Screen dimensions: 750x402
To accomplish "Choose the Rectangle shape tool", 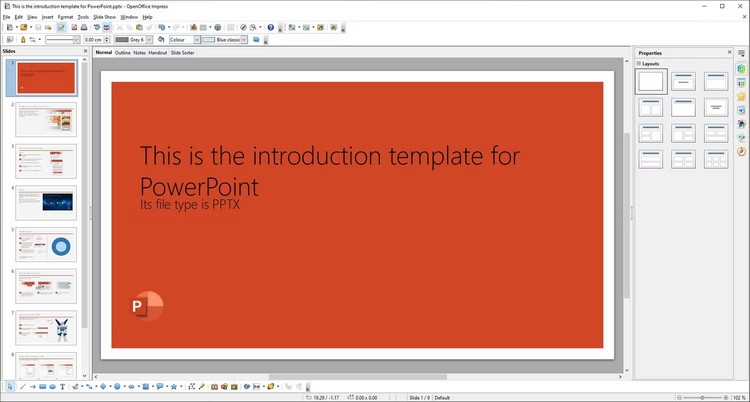I will coord(43,387).
